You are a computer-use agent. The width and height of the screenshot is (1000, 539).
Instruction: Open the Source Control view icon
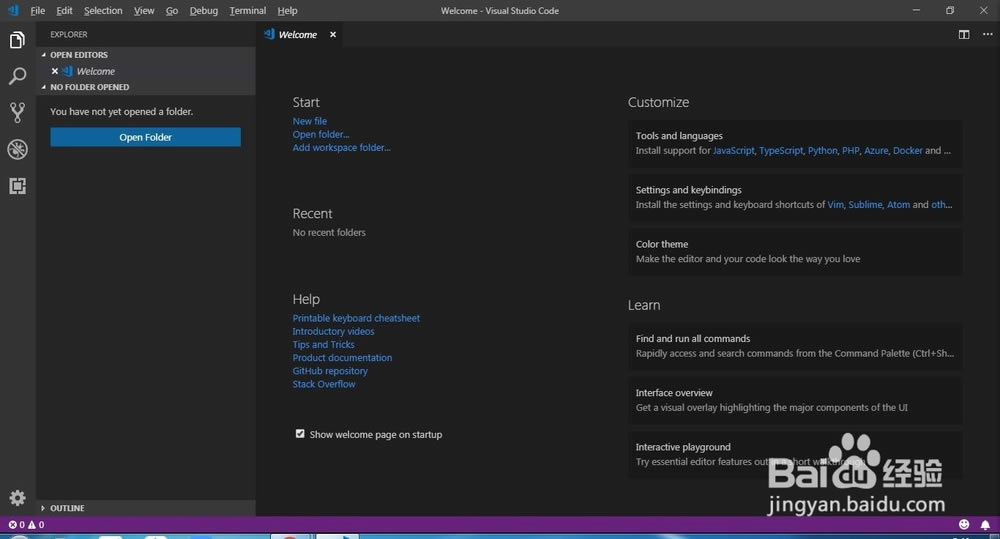17,112
